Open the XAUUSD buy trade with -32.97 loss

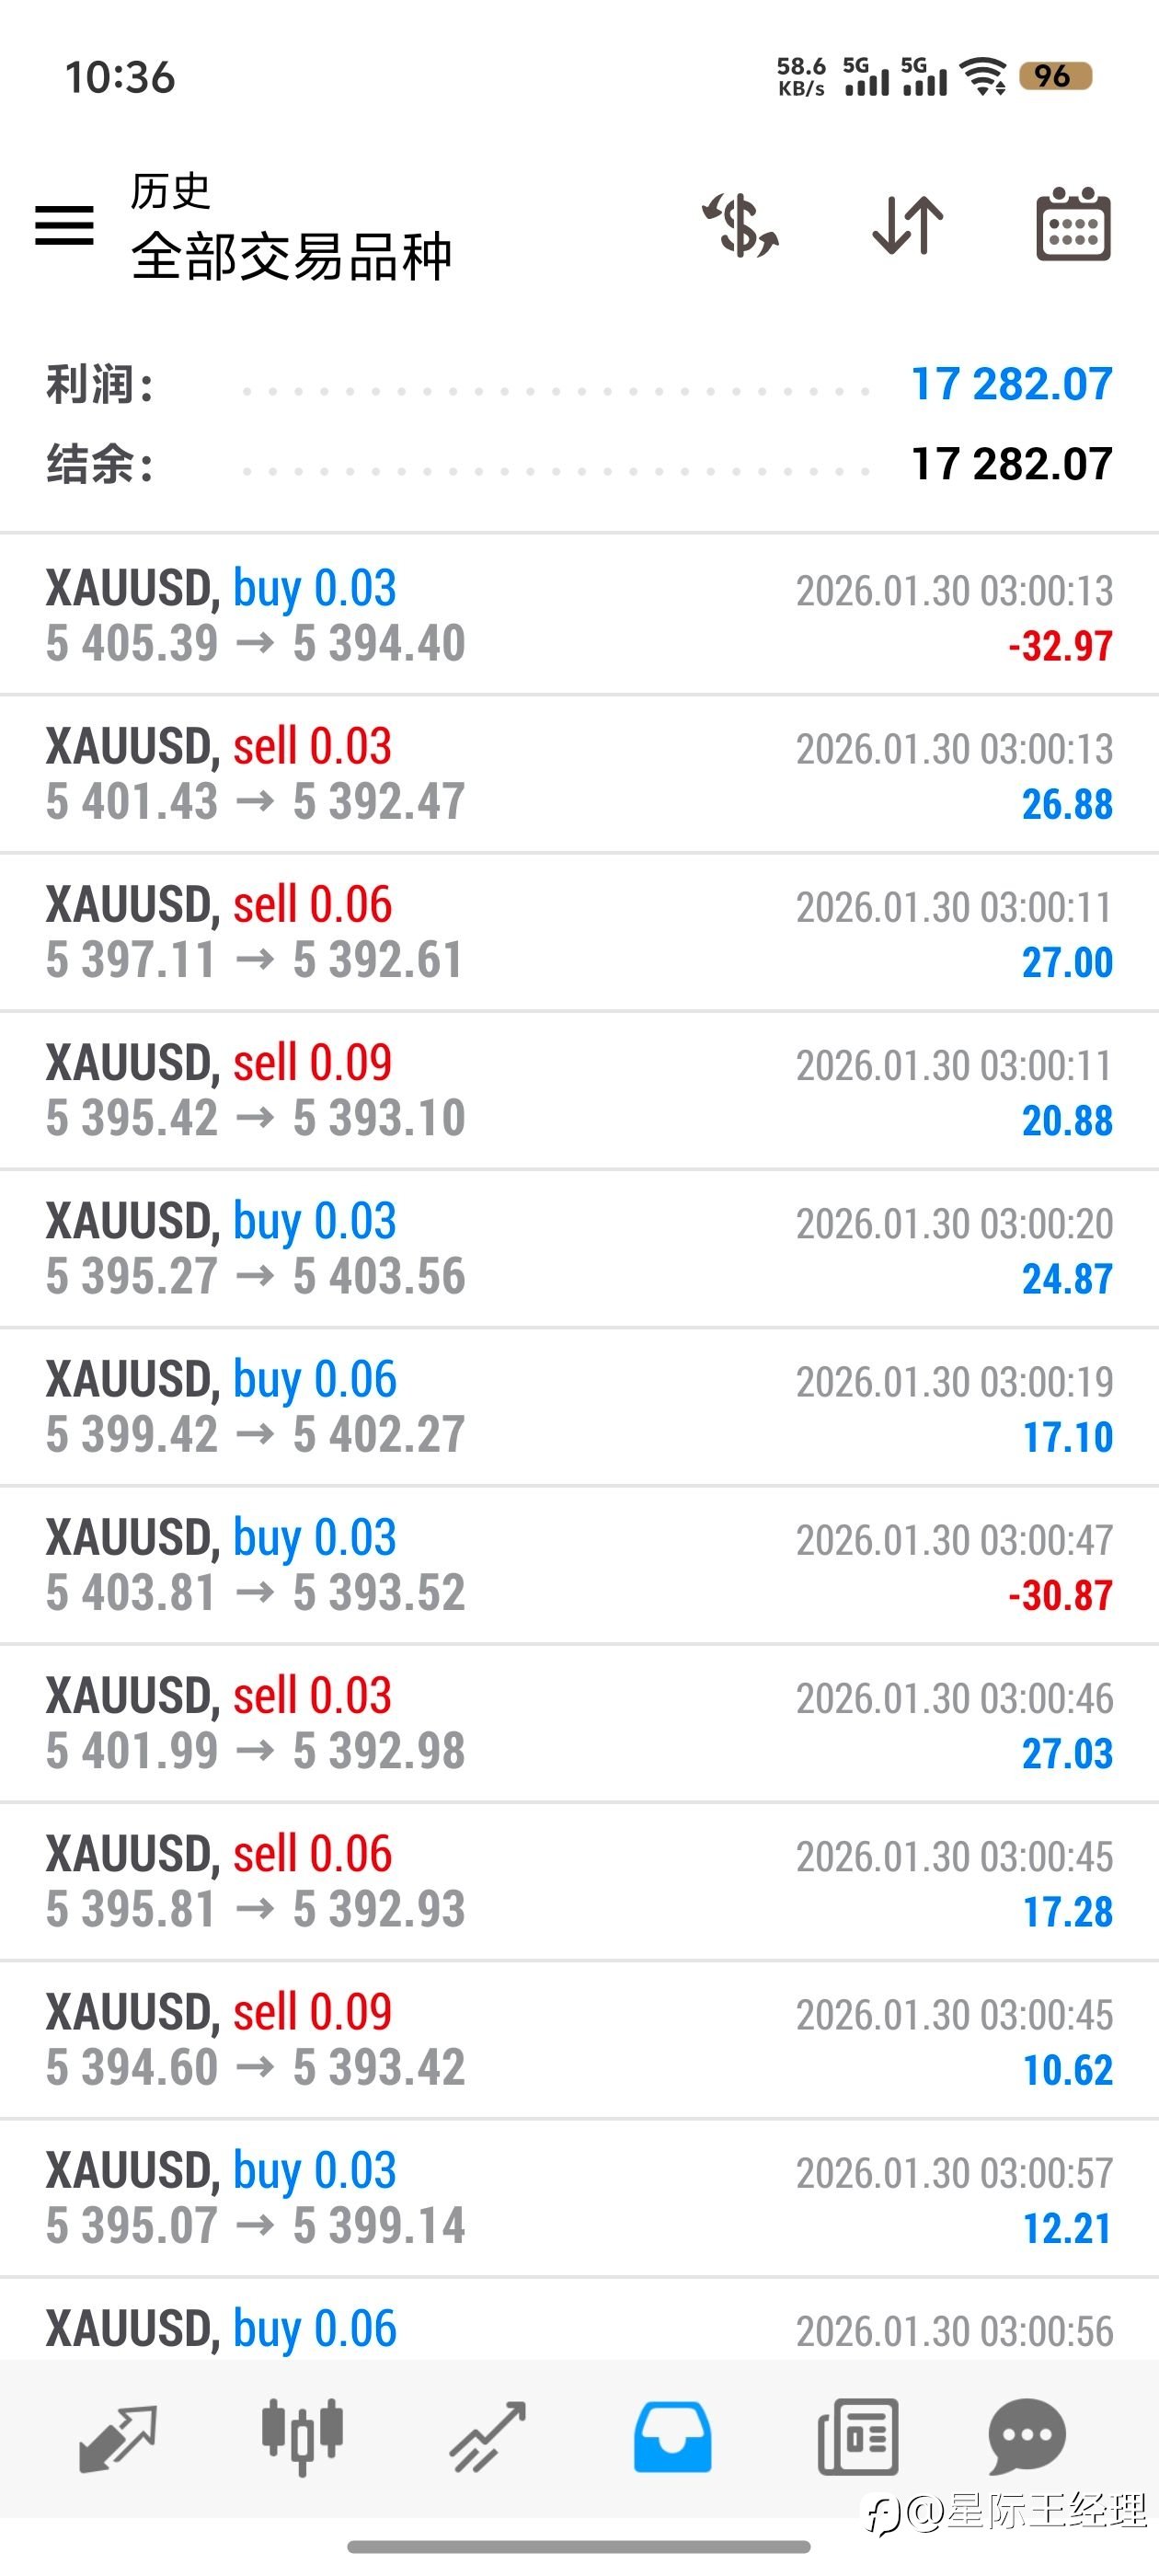(x=579, y=615)
